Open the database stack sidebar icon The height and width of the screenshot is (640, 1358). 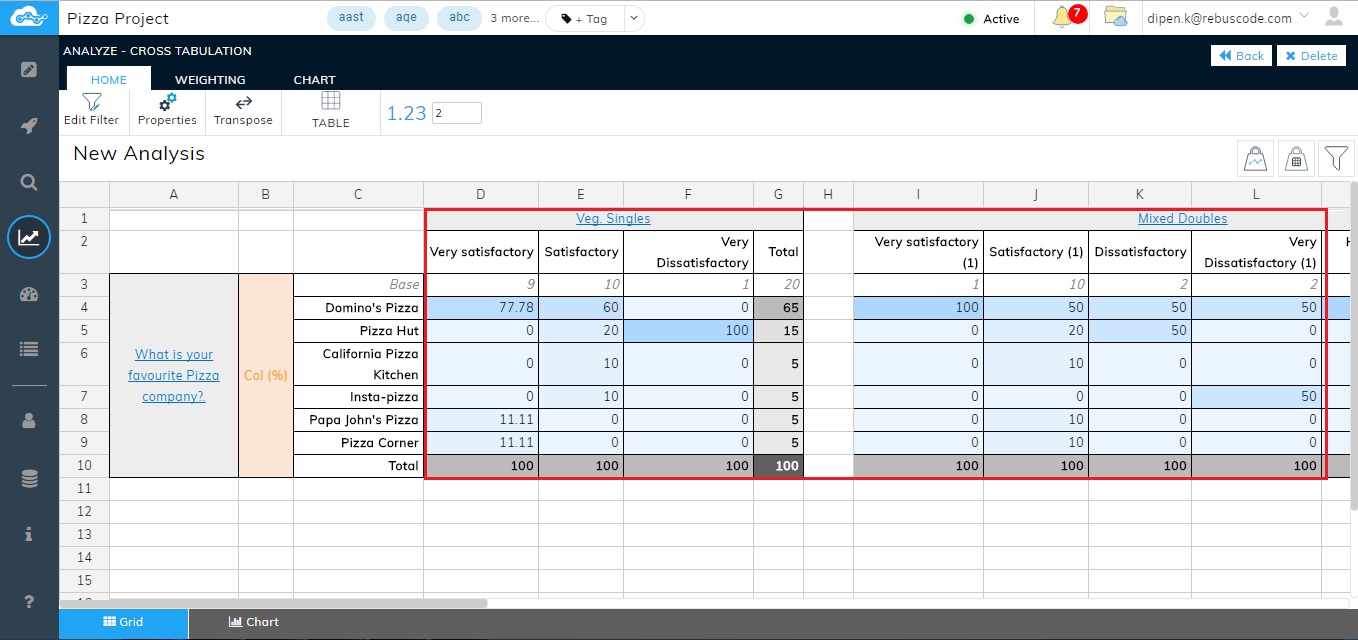click(29, 479)
